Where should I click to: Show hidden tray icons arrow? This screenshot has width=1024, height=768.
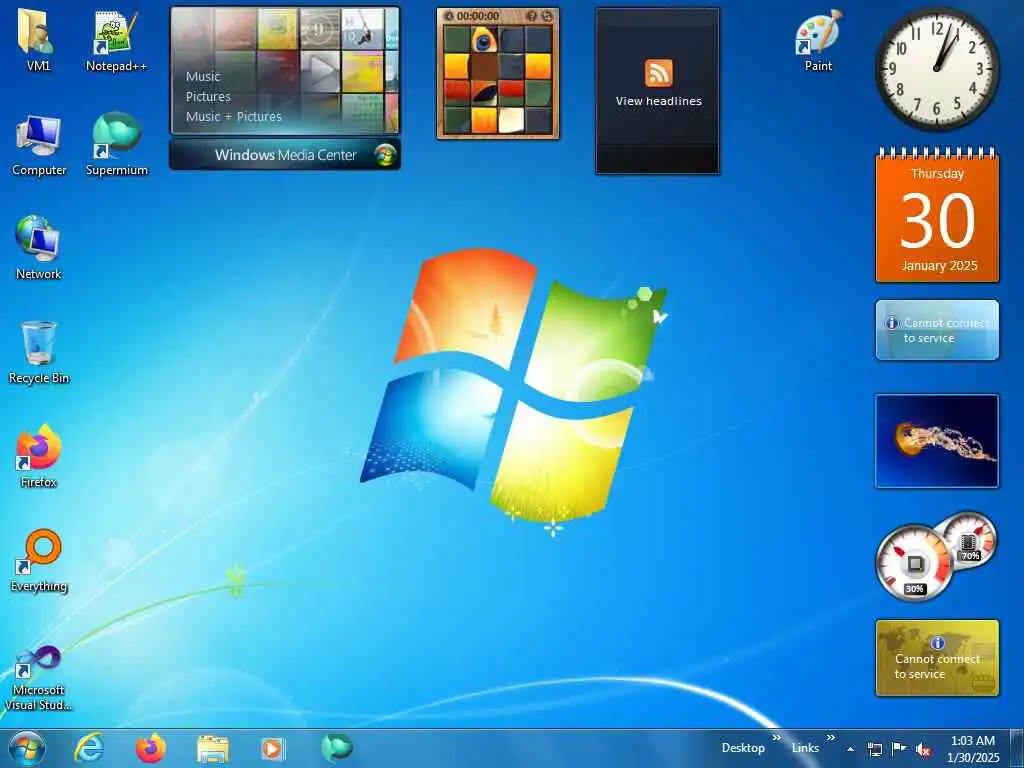click(x=850, y=749)
